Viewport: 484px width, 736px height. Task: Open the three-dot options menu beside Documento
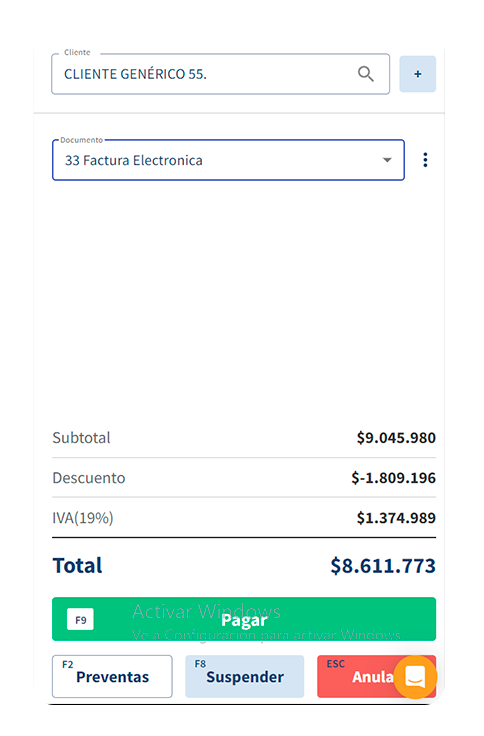(425, 160)
